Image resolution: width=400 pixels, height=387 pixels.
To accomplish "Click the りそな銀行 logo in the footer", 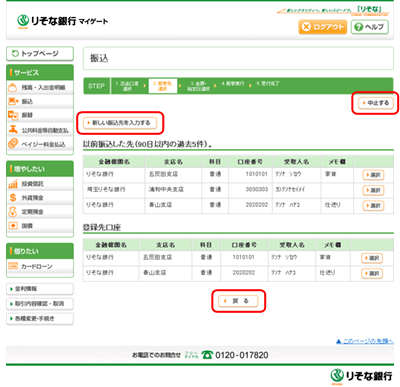I will coord(361,376).
